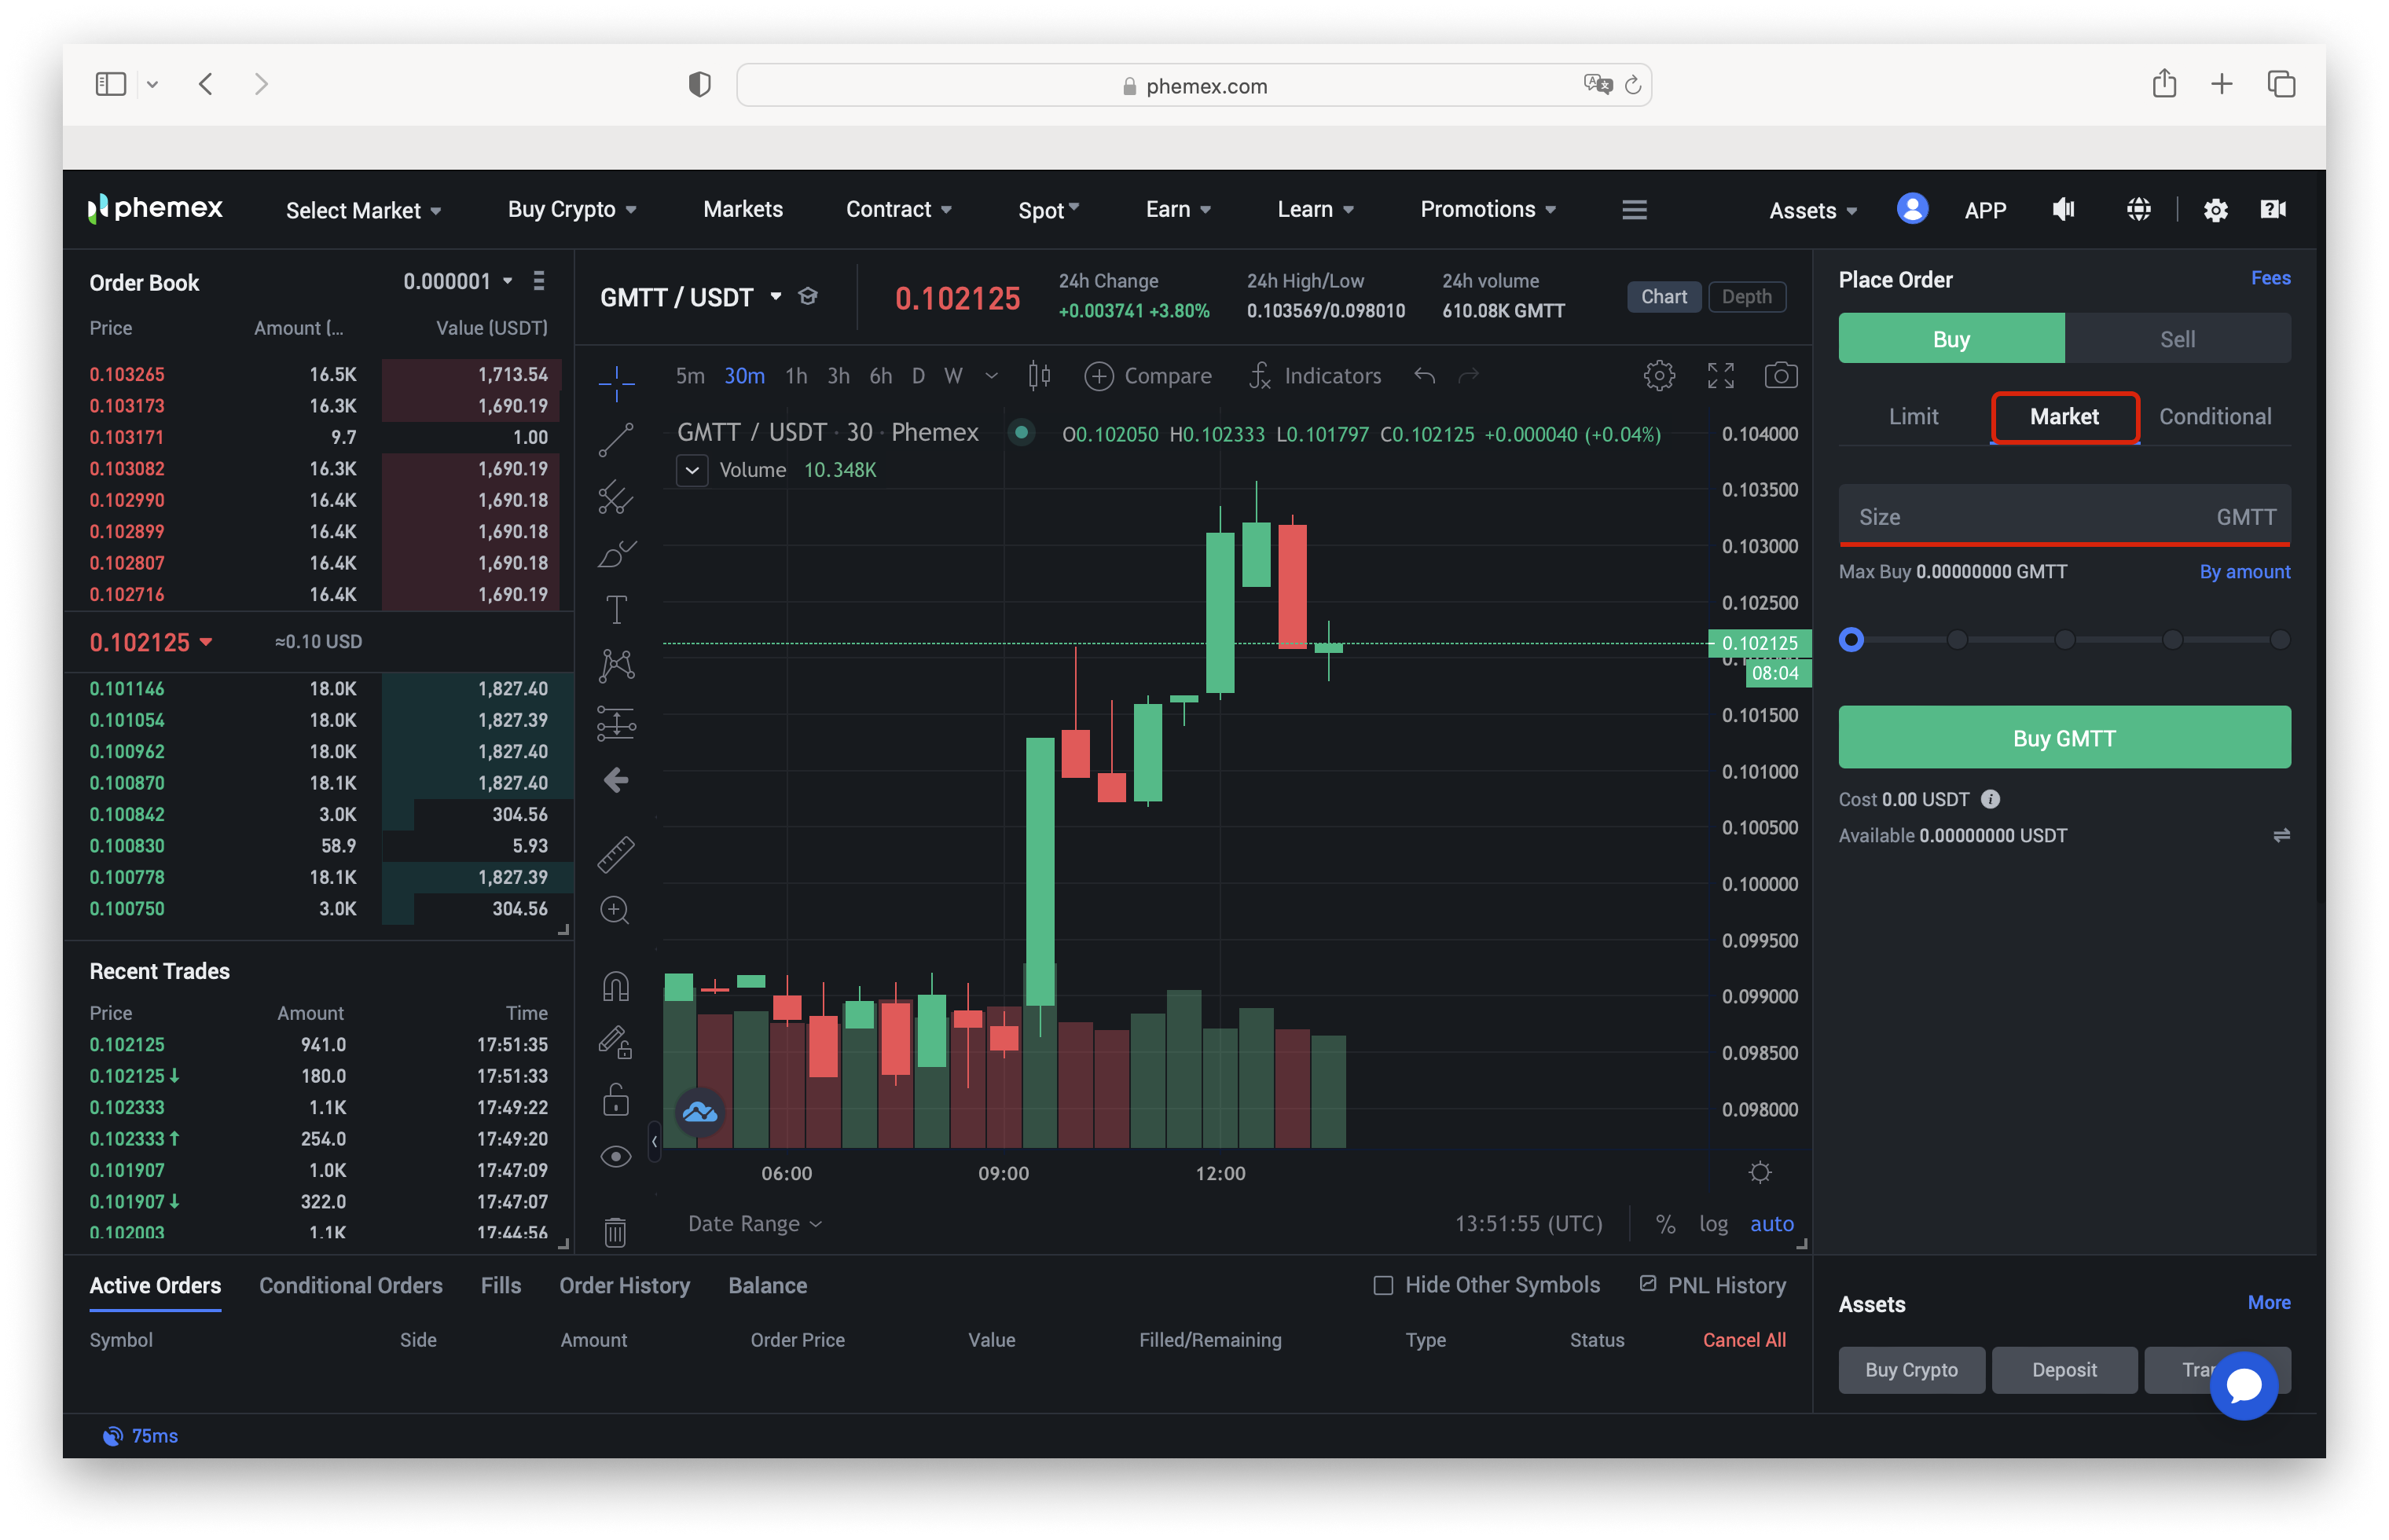
Task: Click the Size input field
Action: click(x=2064, y=516)
